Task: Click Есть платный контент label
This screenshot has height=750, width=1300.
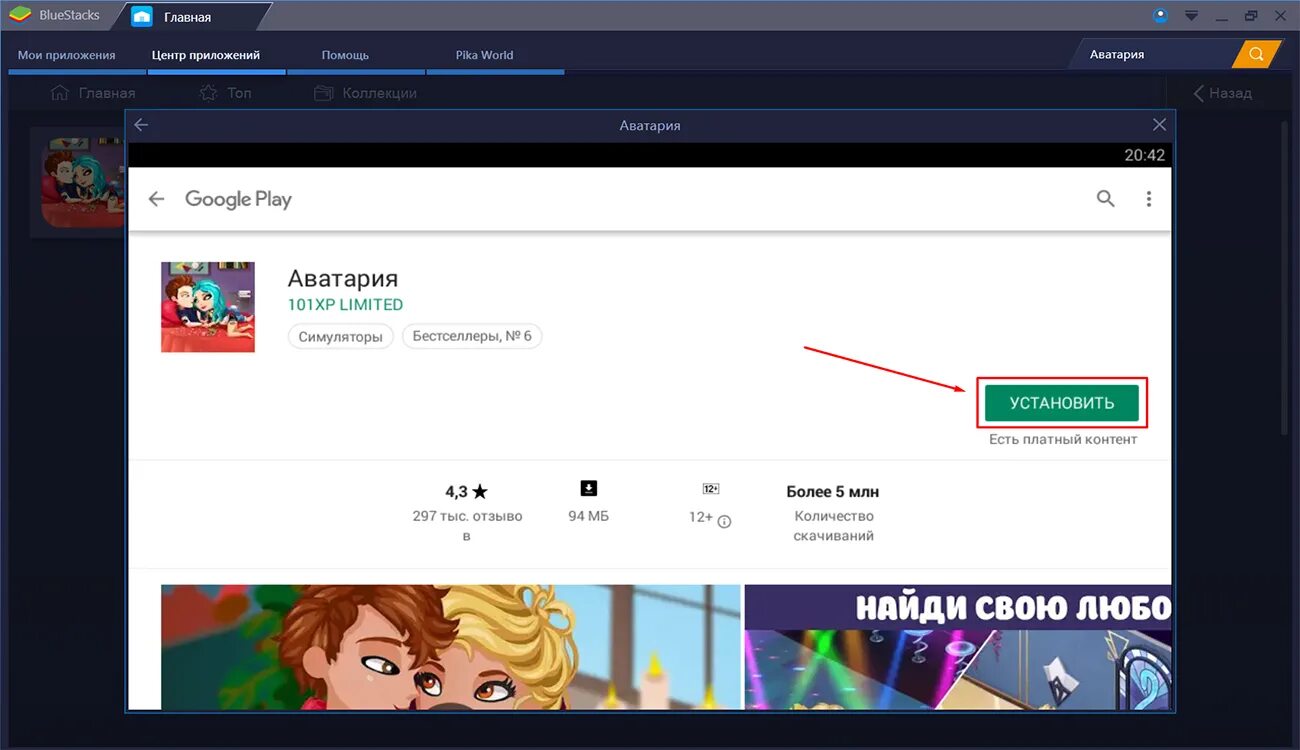Action: click(1063, 439)
